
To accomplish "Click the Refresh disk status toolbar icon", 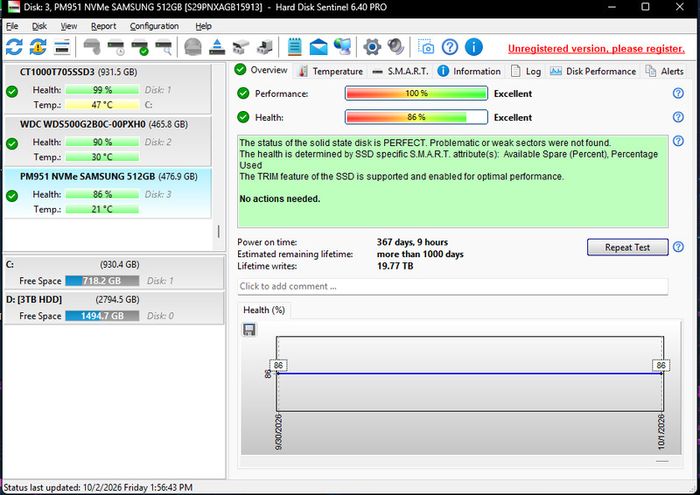I will 14,47.
